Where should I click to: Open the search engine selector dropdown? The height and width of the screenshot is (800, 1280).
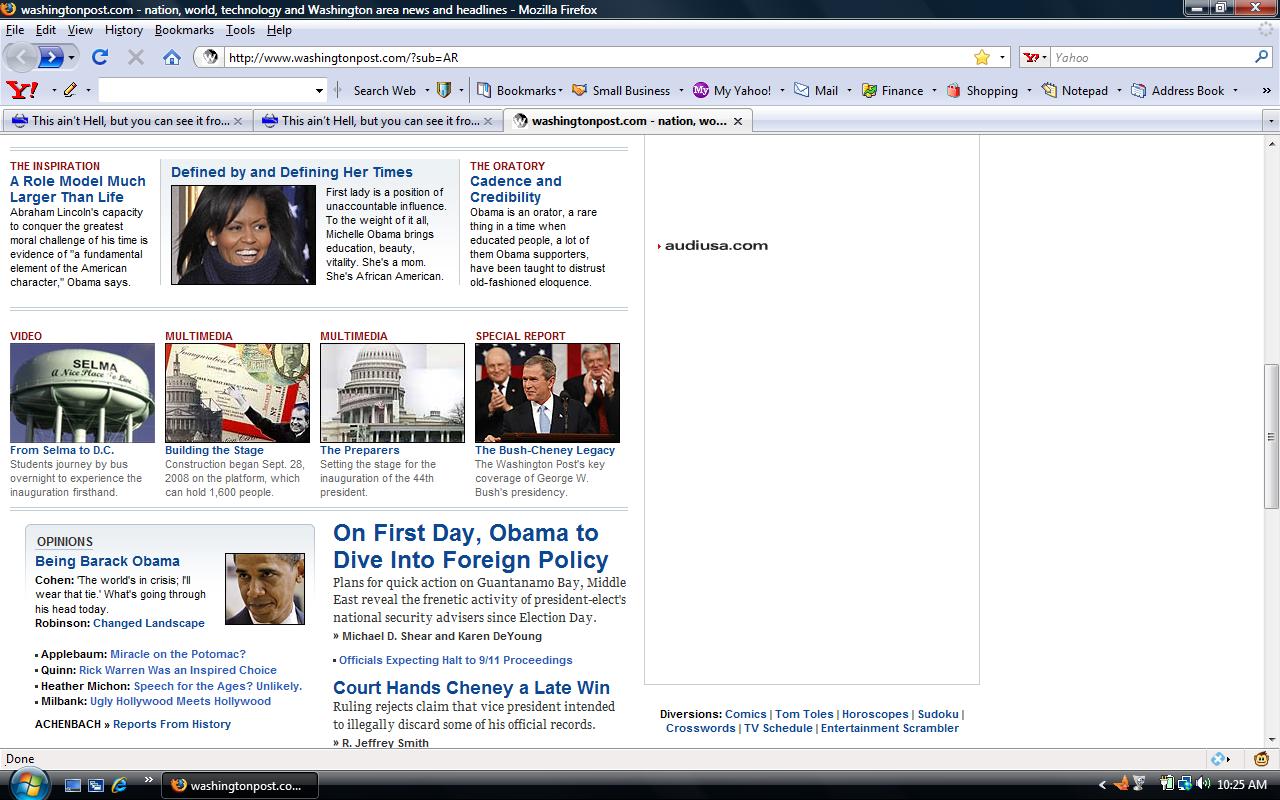(x=1036, y=58)
